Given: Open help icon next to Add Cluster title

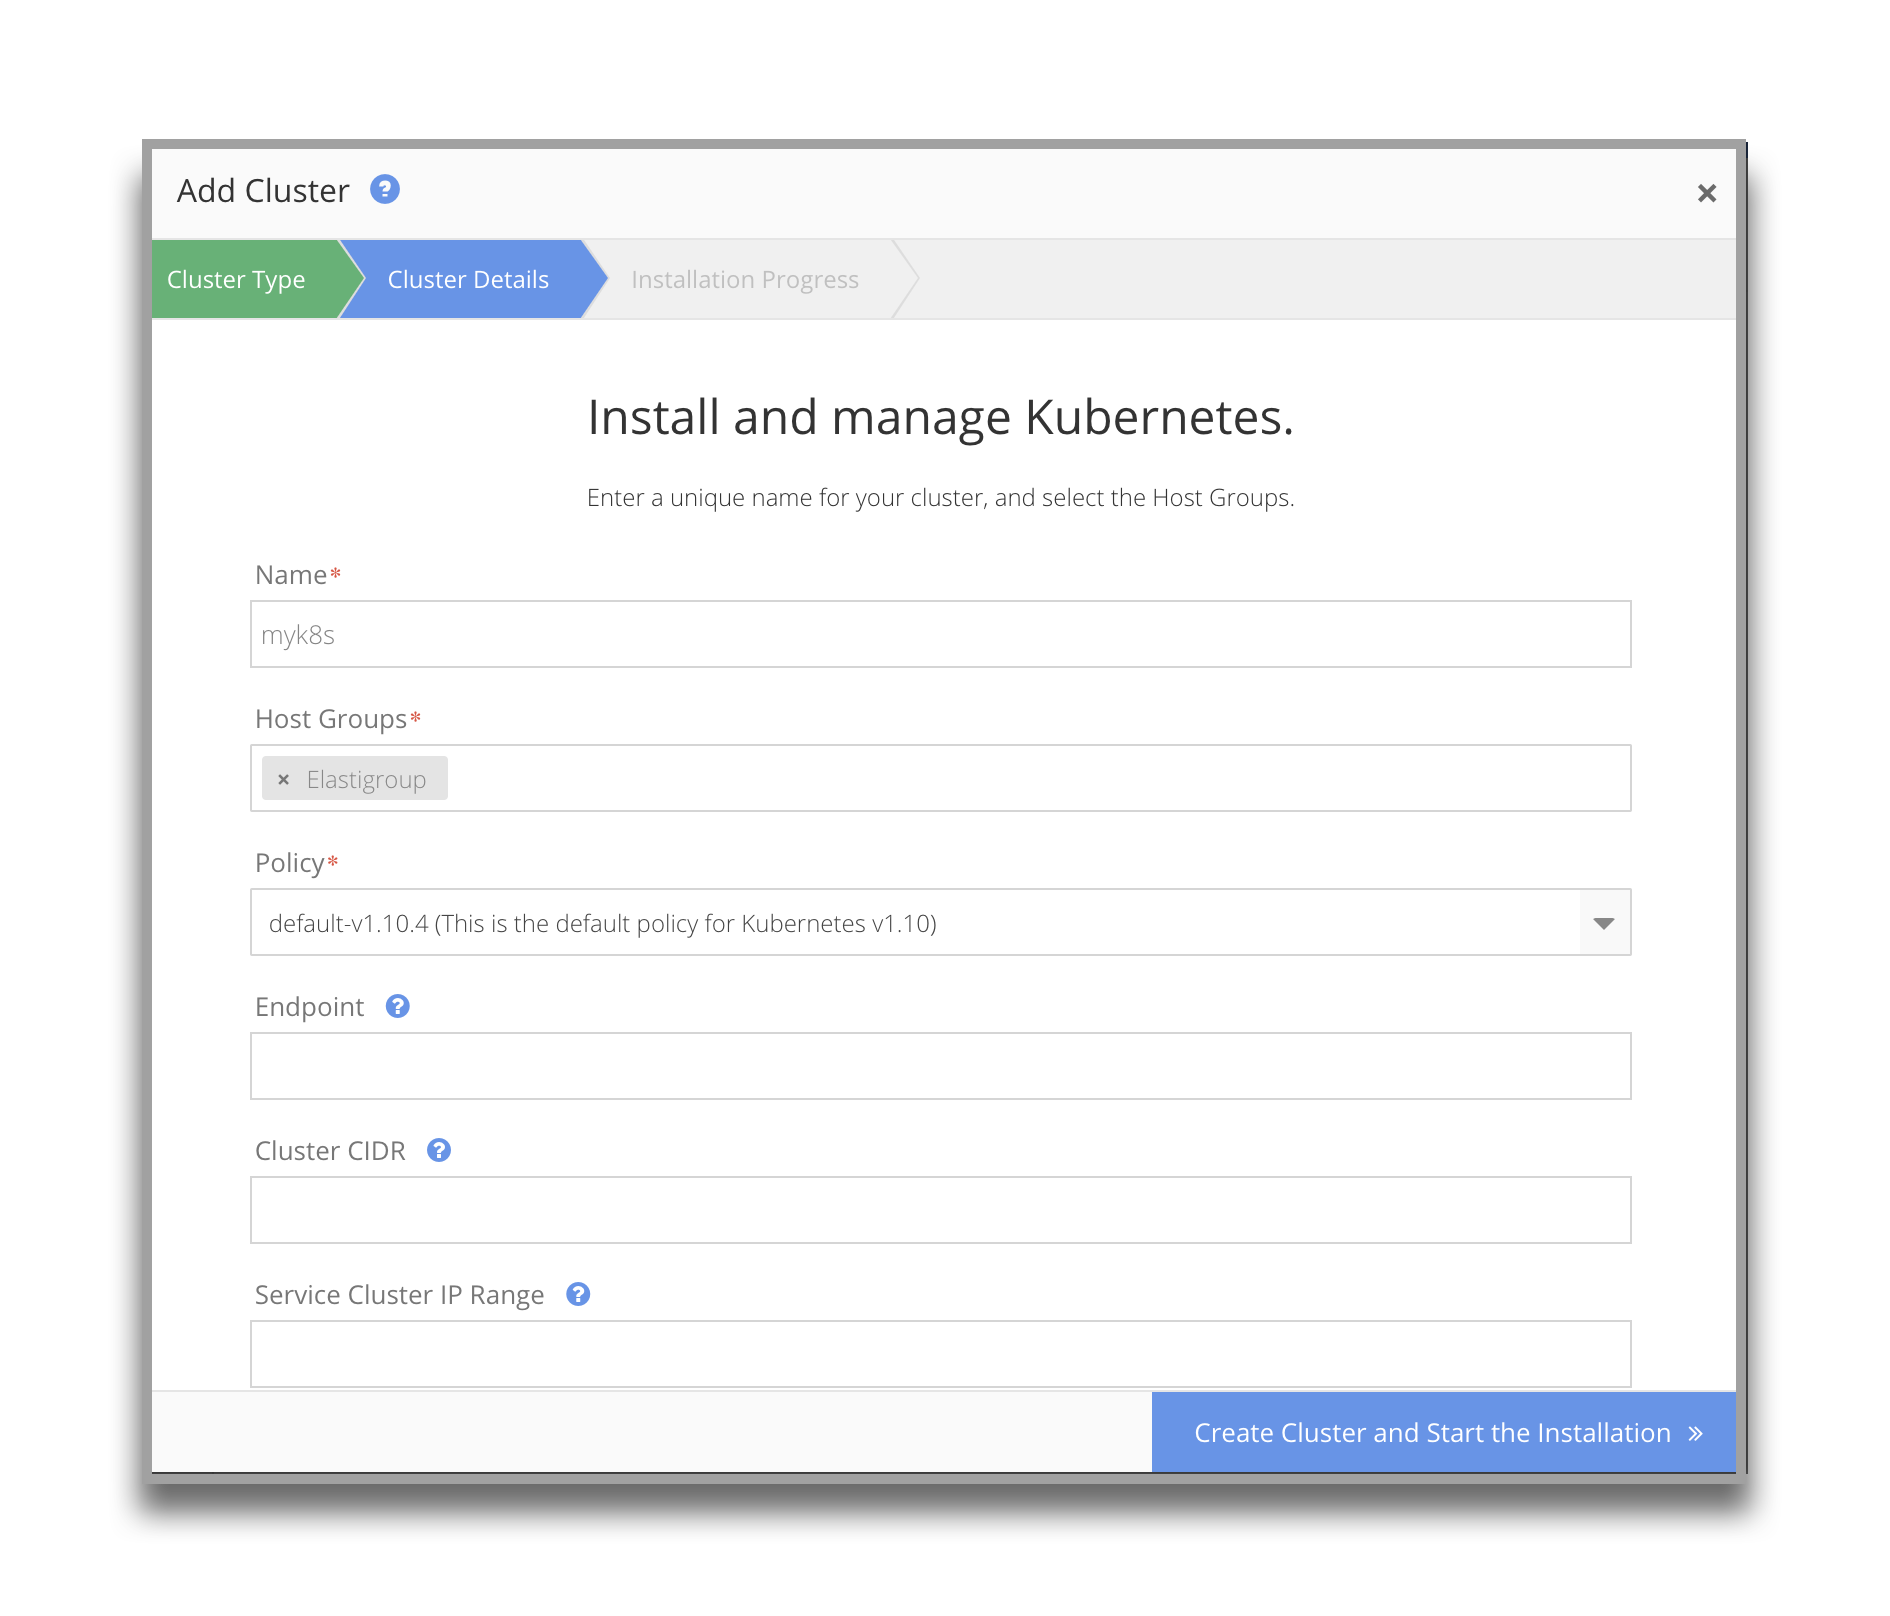Looking at the screenshot, I should coord(385,189).
